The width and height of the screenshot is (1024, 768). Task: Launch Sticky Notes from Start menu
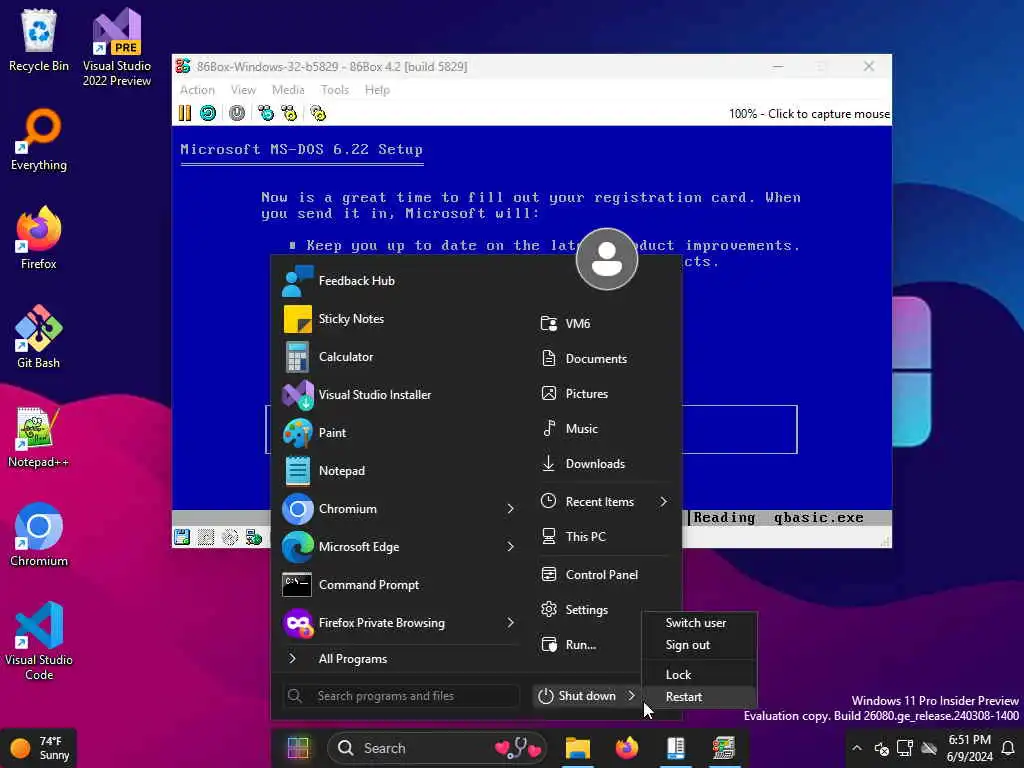[400, 319]
